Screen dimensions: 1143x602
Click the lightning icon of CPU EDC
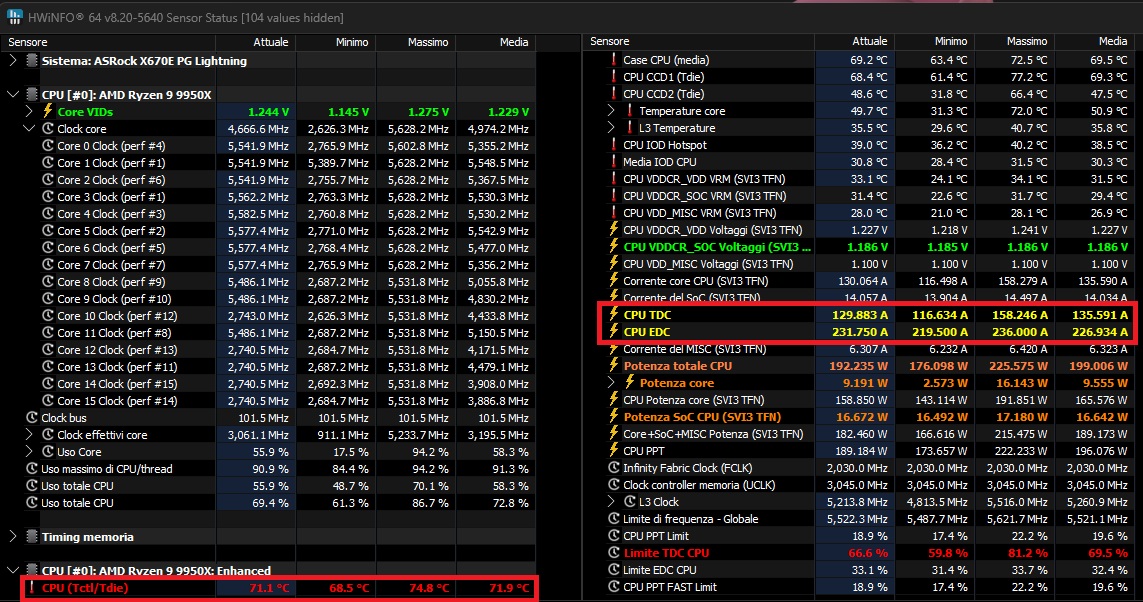tap(614, 332)
